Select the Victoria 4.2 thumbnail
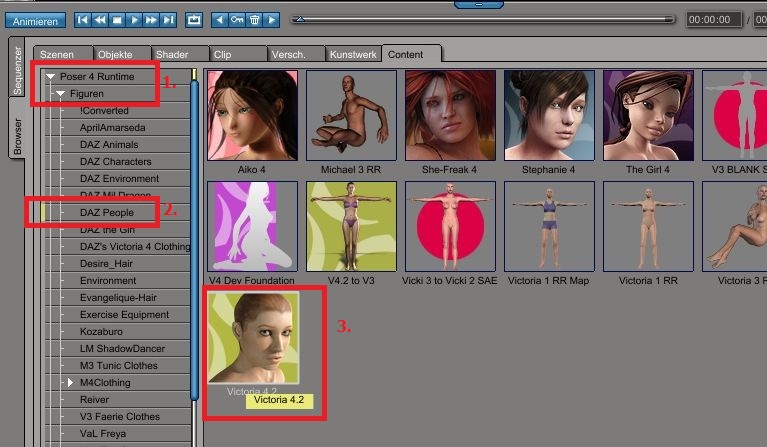This screenshot has width=767, height=447. pyautogui.click(x=253, y=337)
